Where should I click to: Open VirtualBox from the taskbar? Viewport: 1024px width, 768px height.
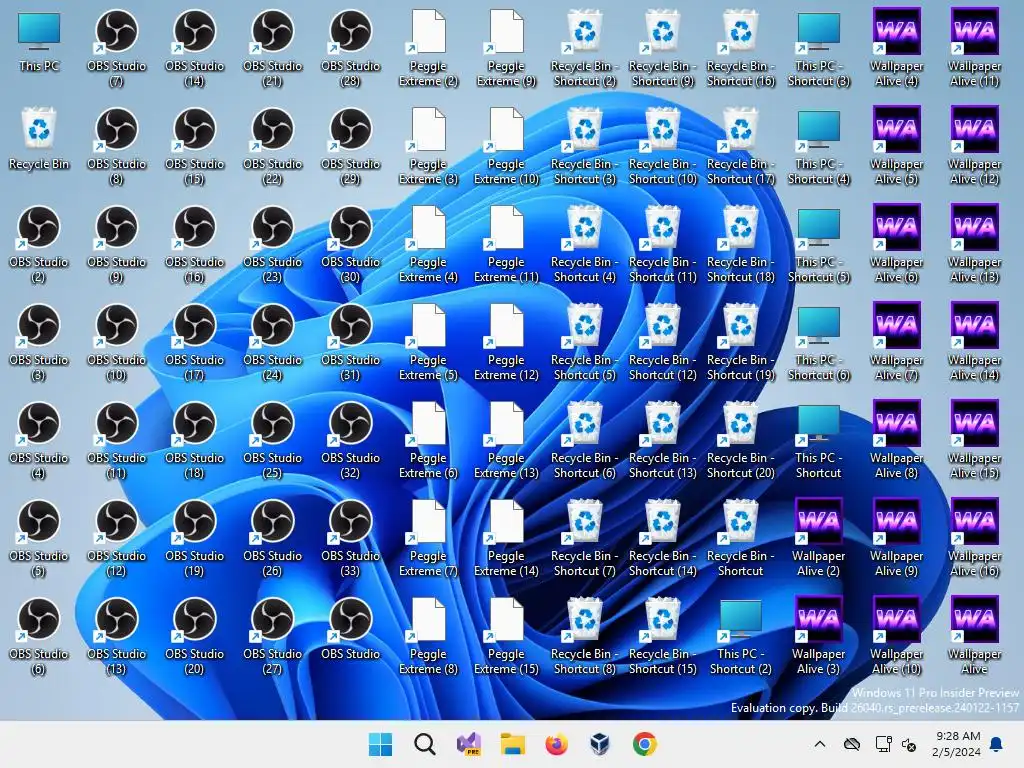(x=600, y=744)
